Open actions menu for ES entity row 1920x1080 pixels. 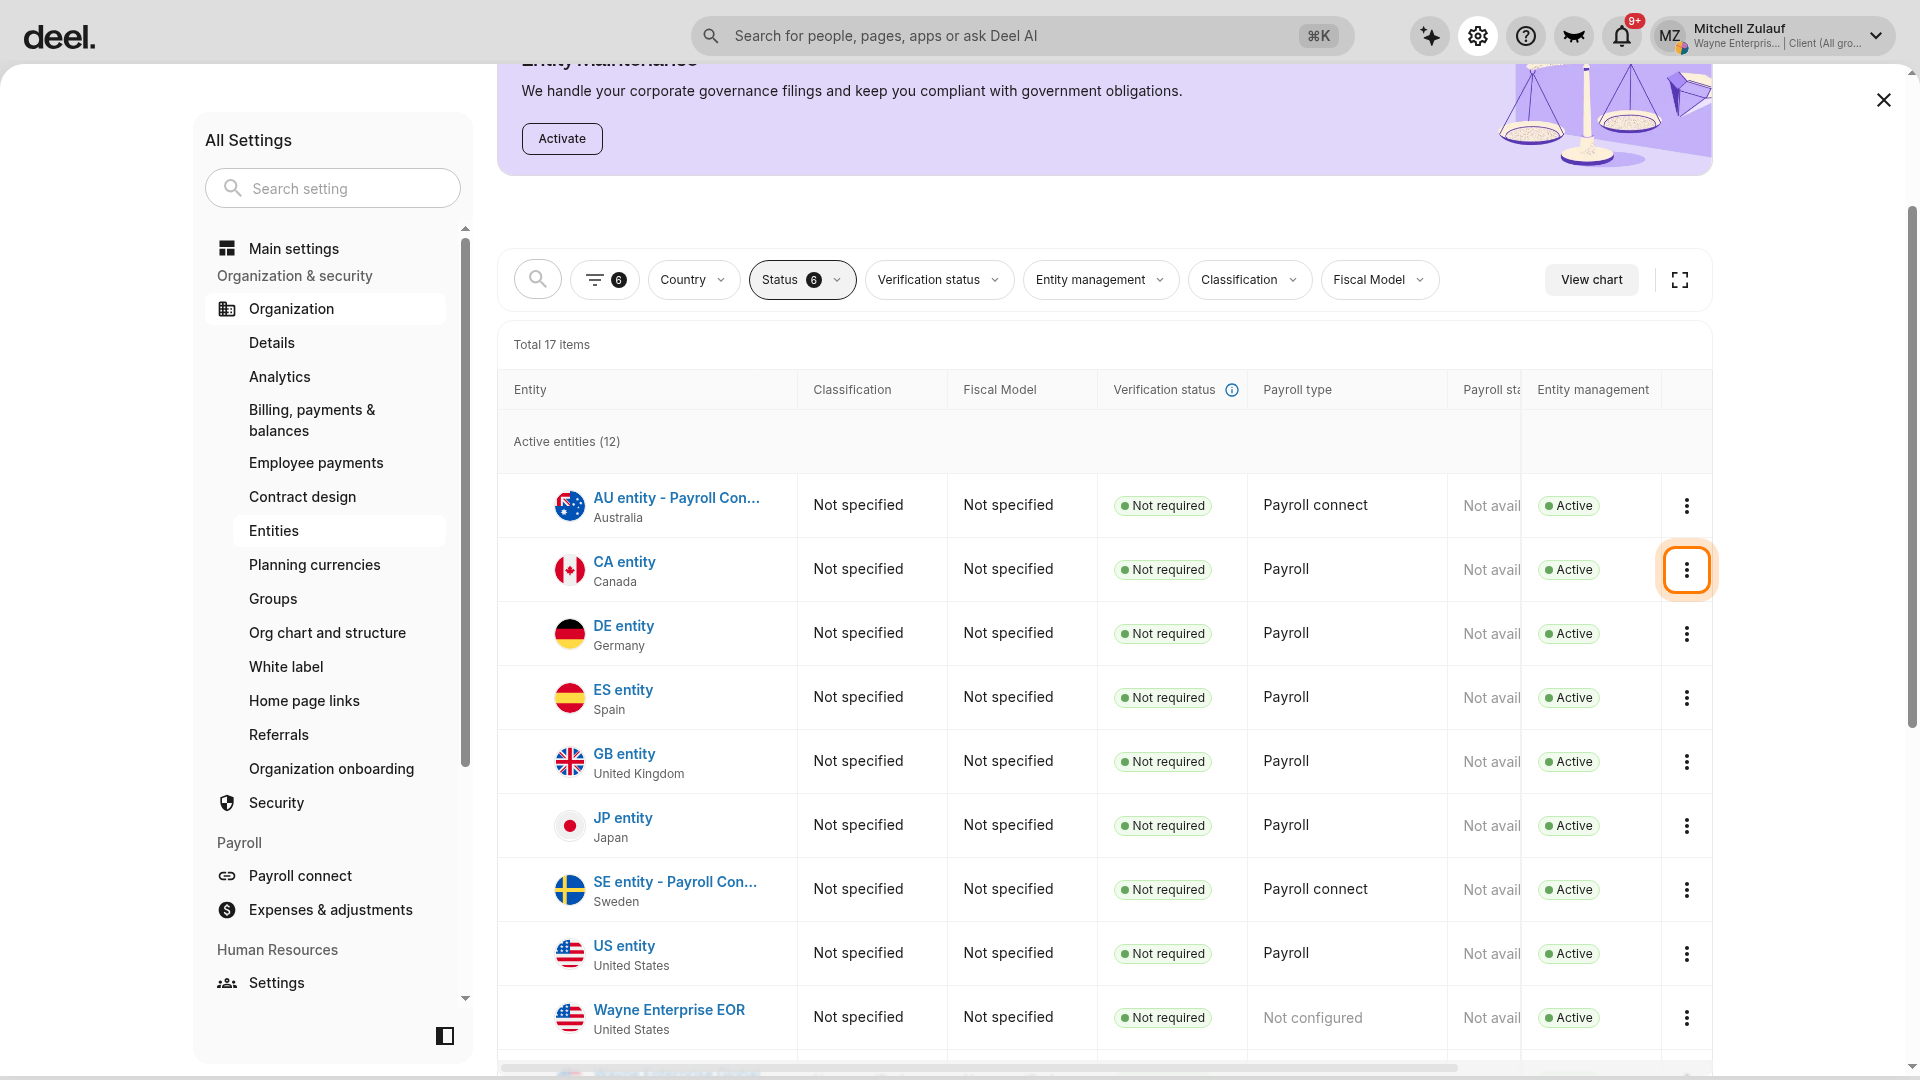[x=1687, y=698]
